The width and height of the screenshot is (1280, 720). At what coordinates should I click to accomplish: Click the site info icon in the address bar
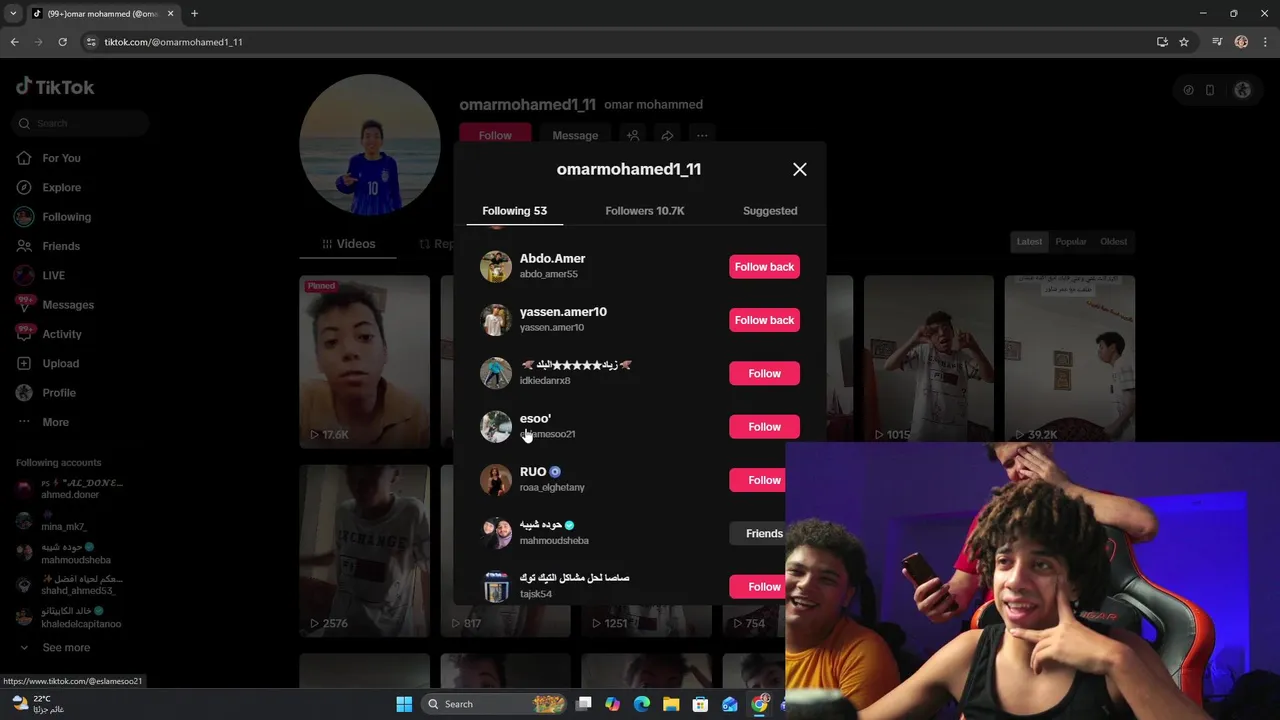[91, 42]
